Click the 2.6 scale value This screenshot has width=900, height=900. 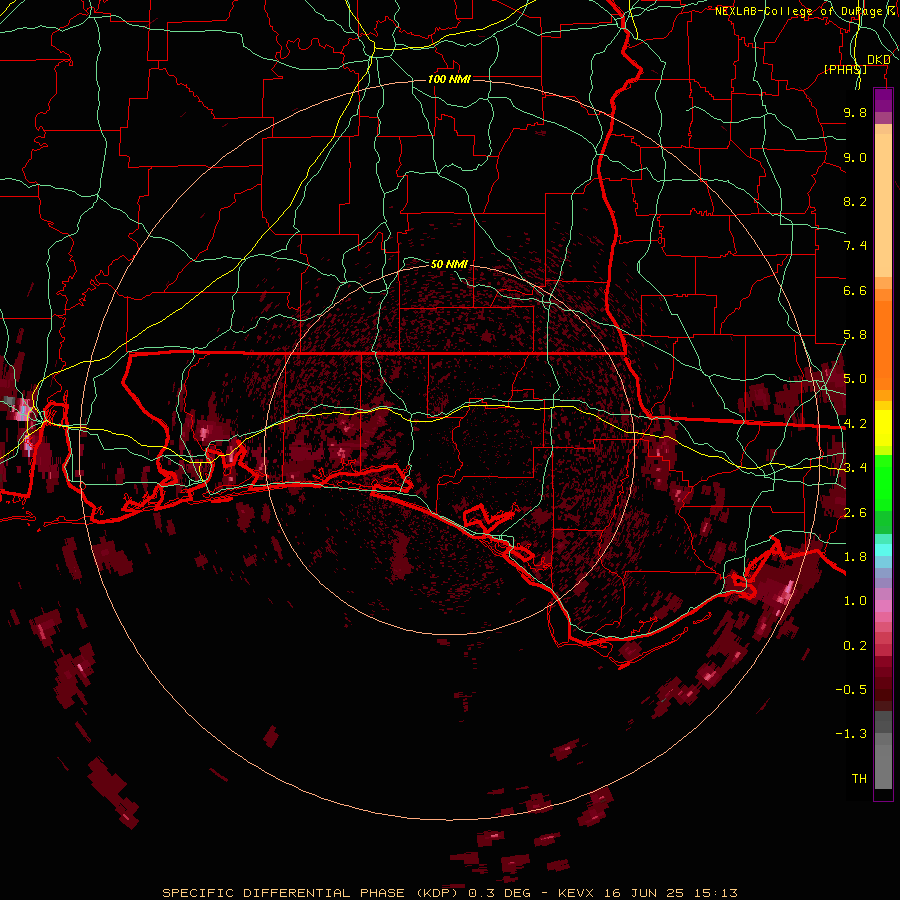[x=855, y=513]
